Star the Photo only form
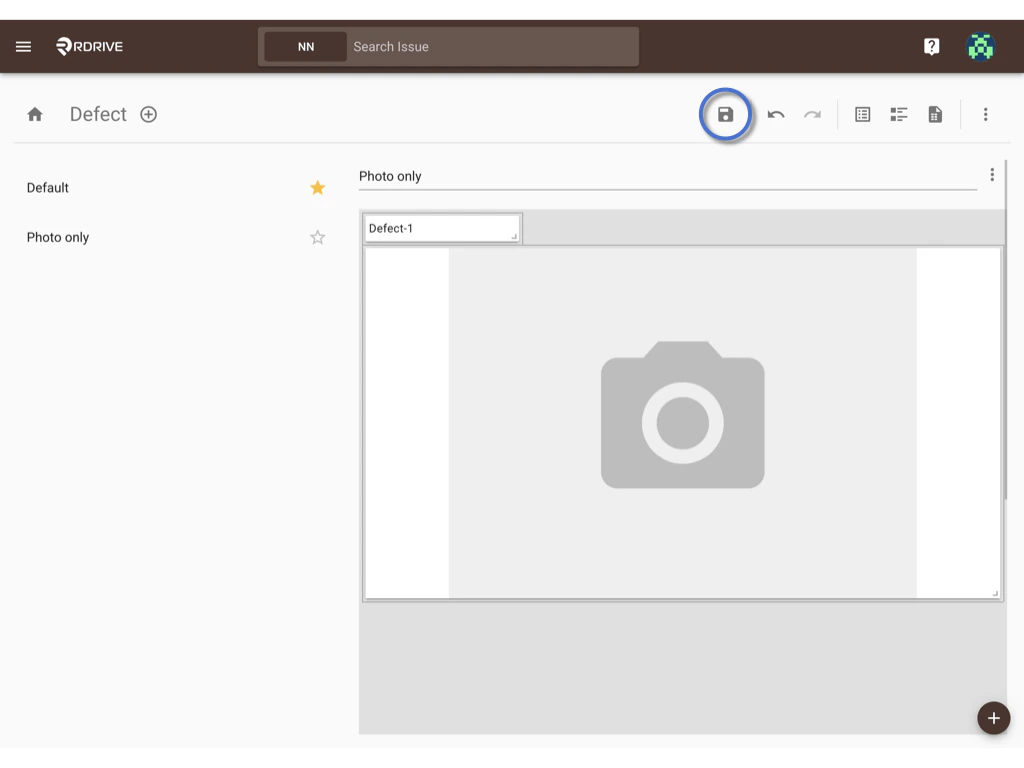This screenshot has width=1024, height=768. pyautogui.click(x=317, y=237)
